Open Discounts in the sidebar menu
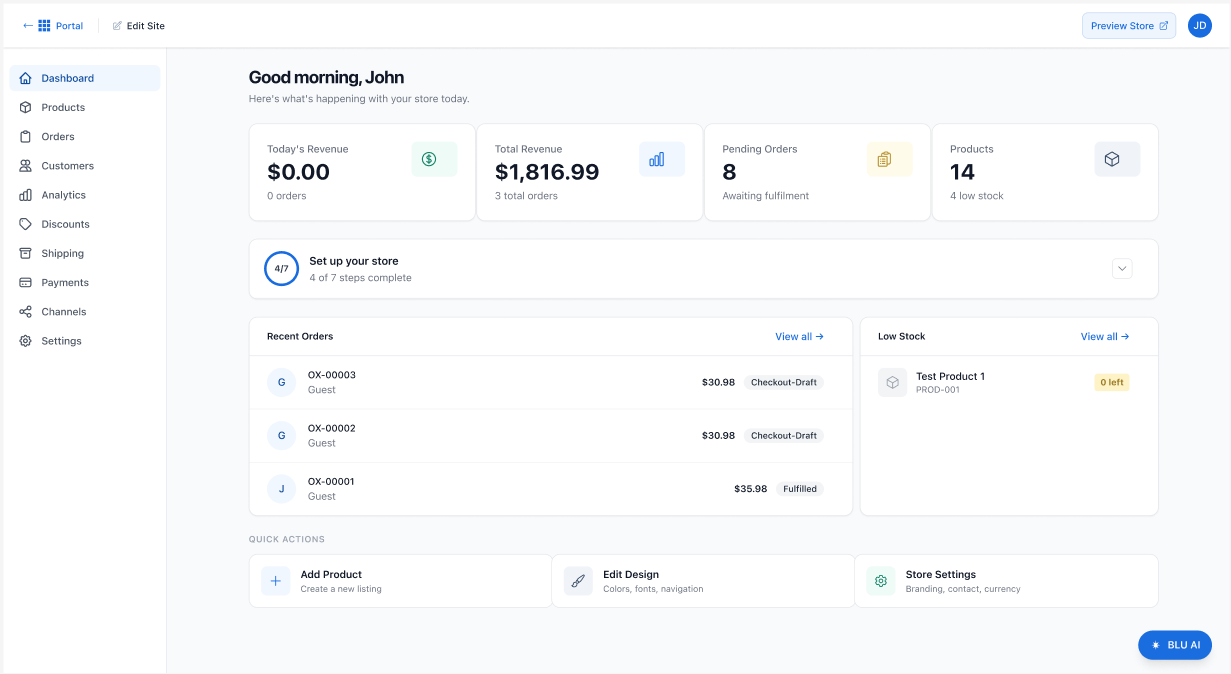 coord(85,224)
